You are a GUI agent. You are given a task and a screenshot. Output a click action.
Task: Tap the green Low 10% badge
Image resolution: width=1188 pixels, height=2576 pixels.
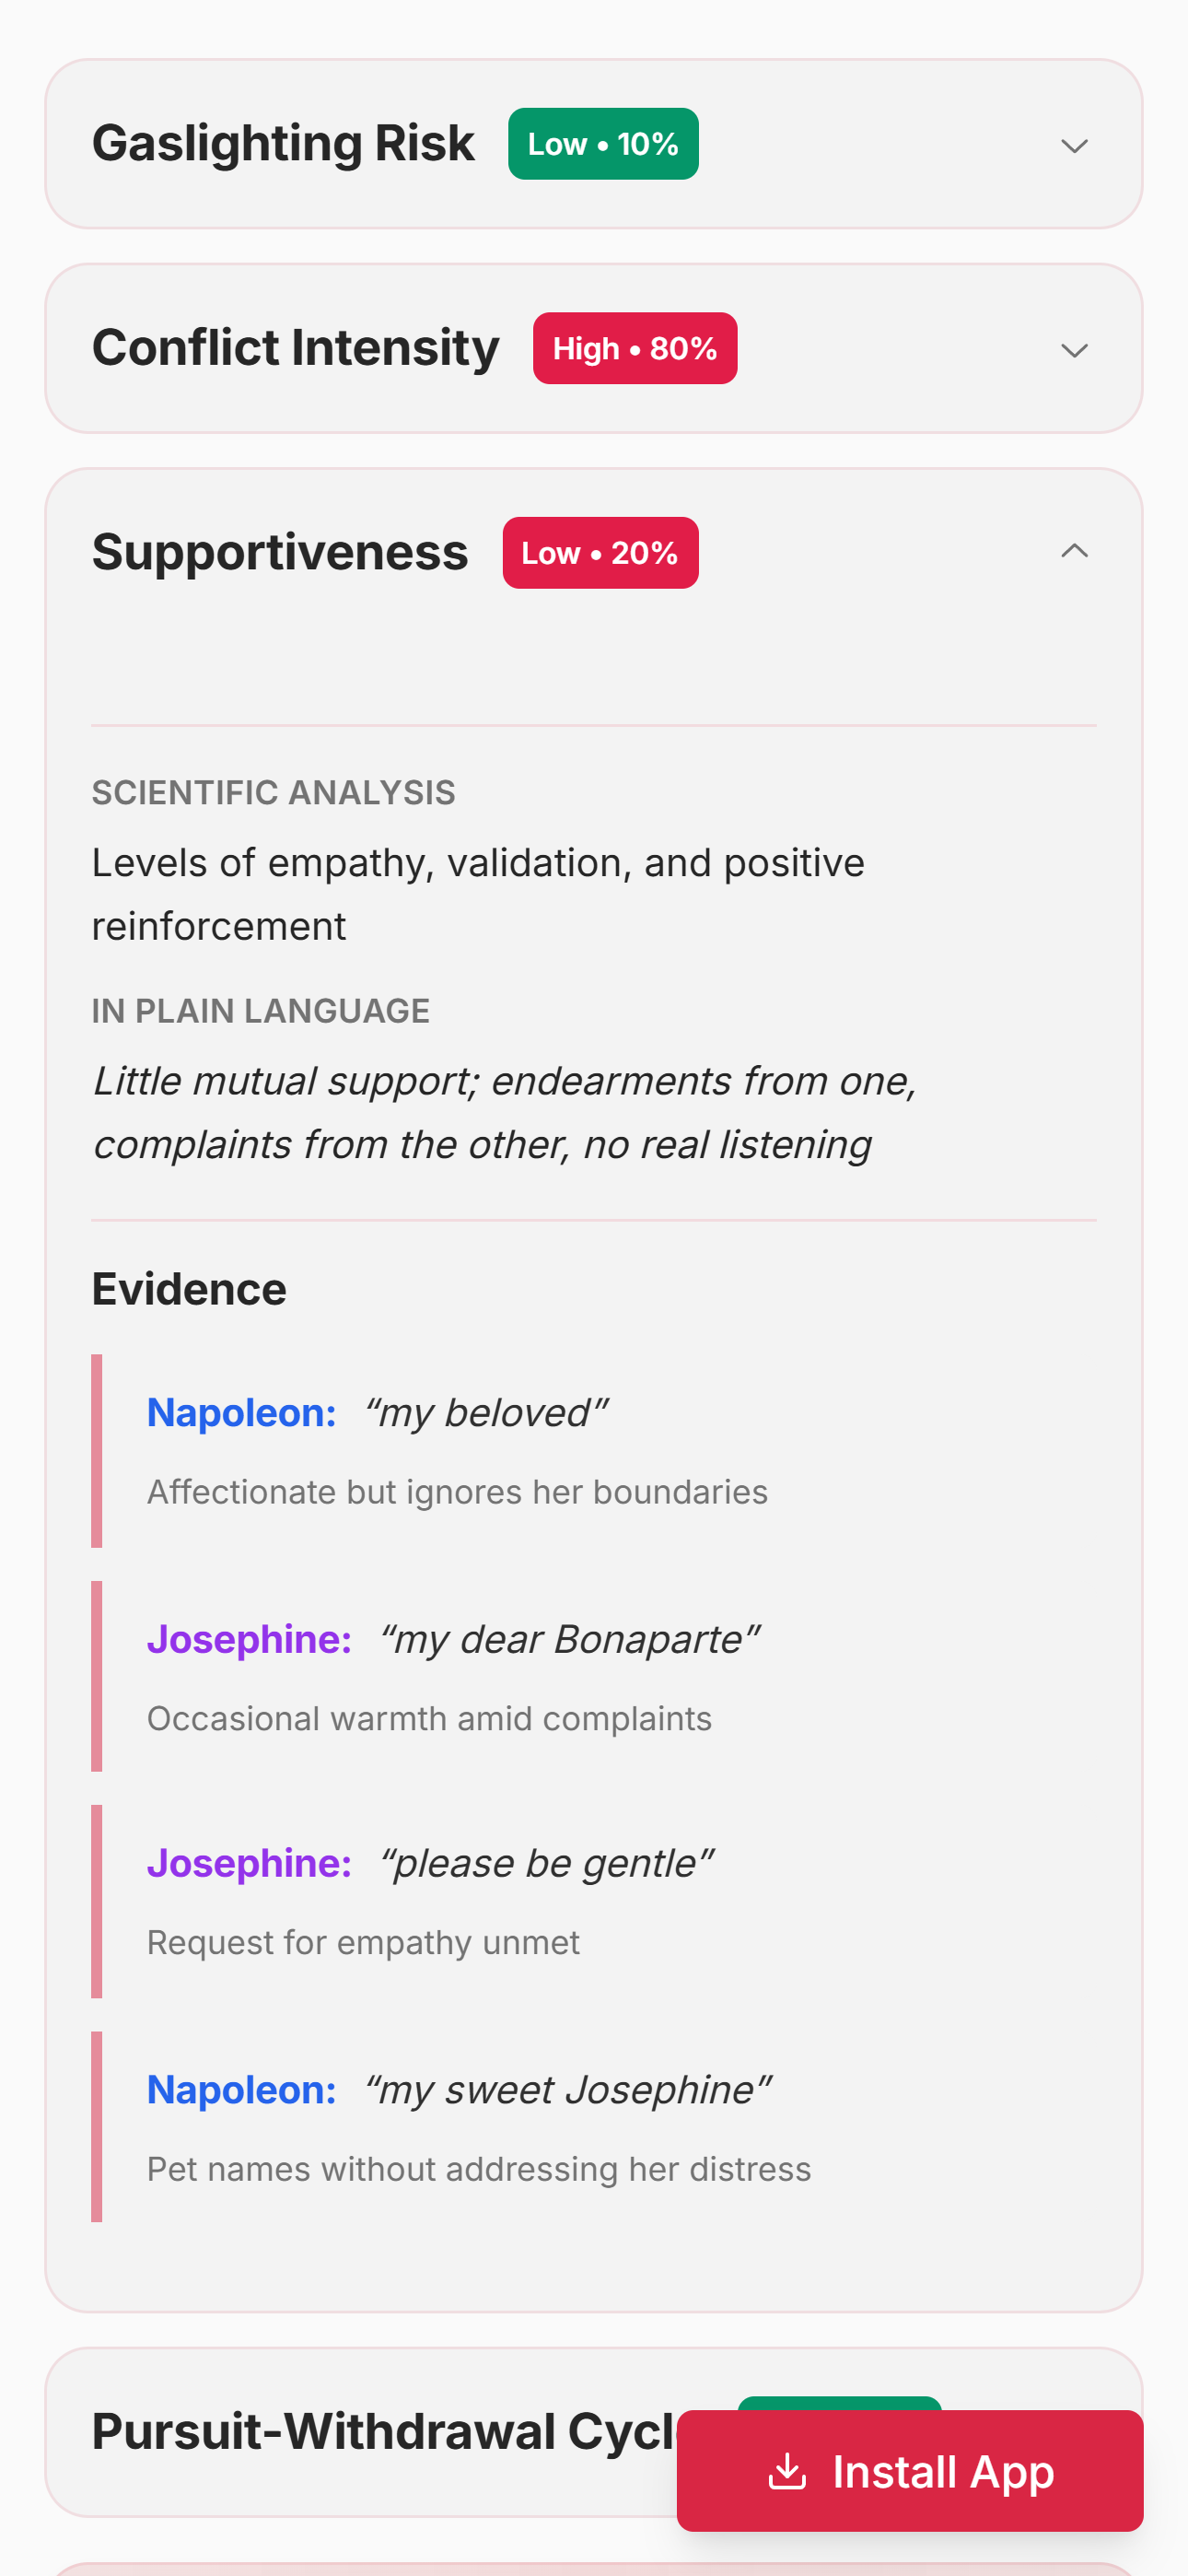click(x=602, y=143)
